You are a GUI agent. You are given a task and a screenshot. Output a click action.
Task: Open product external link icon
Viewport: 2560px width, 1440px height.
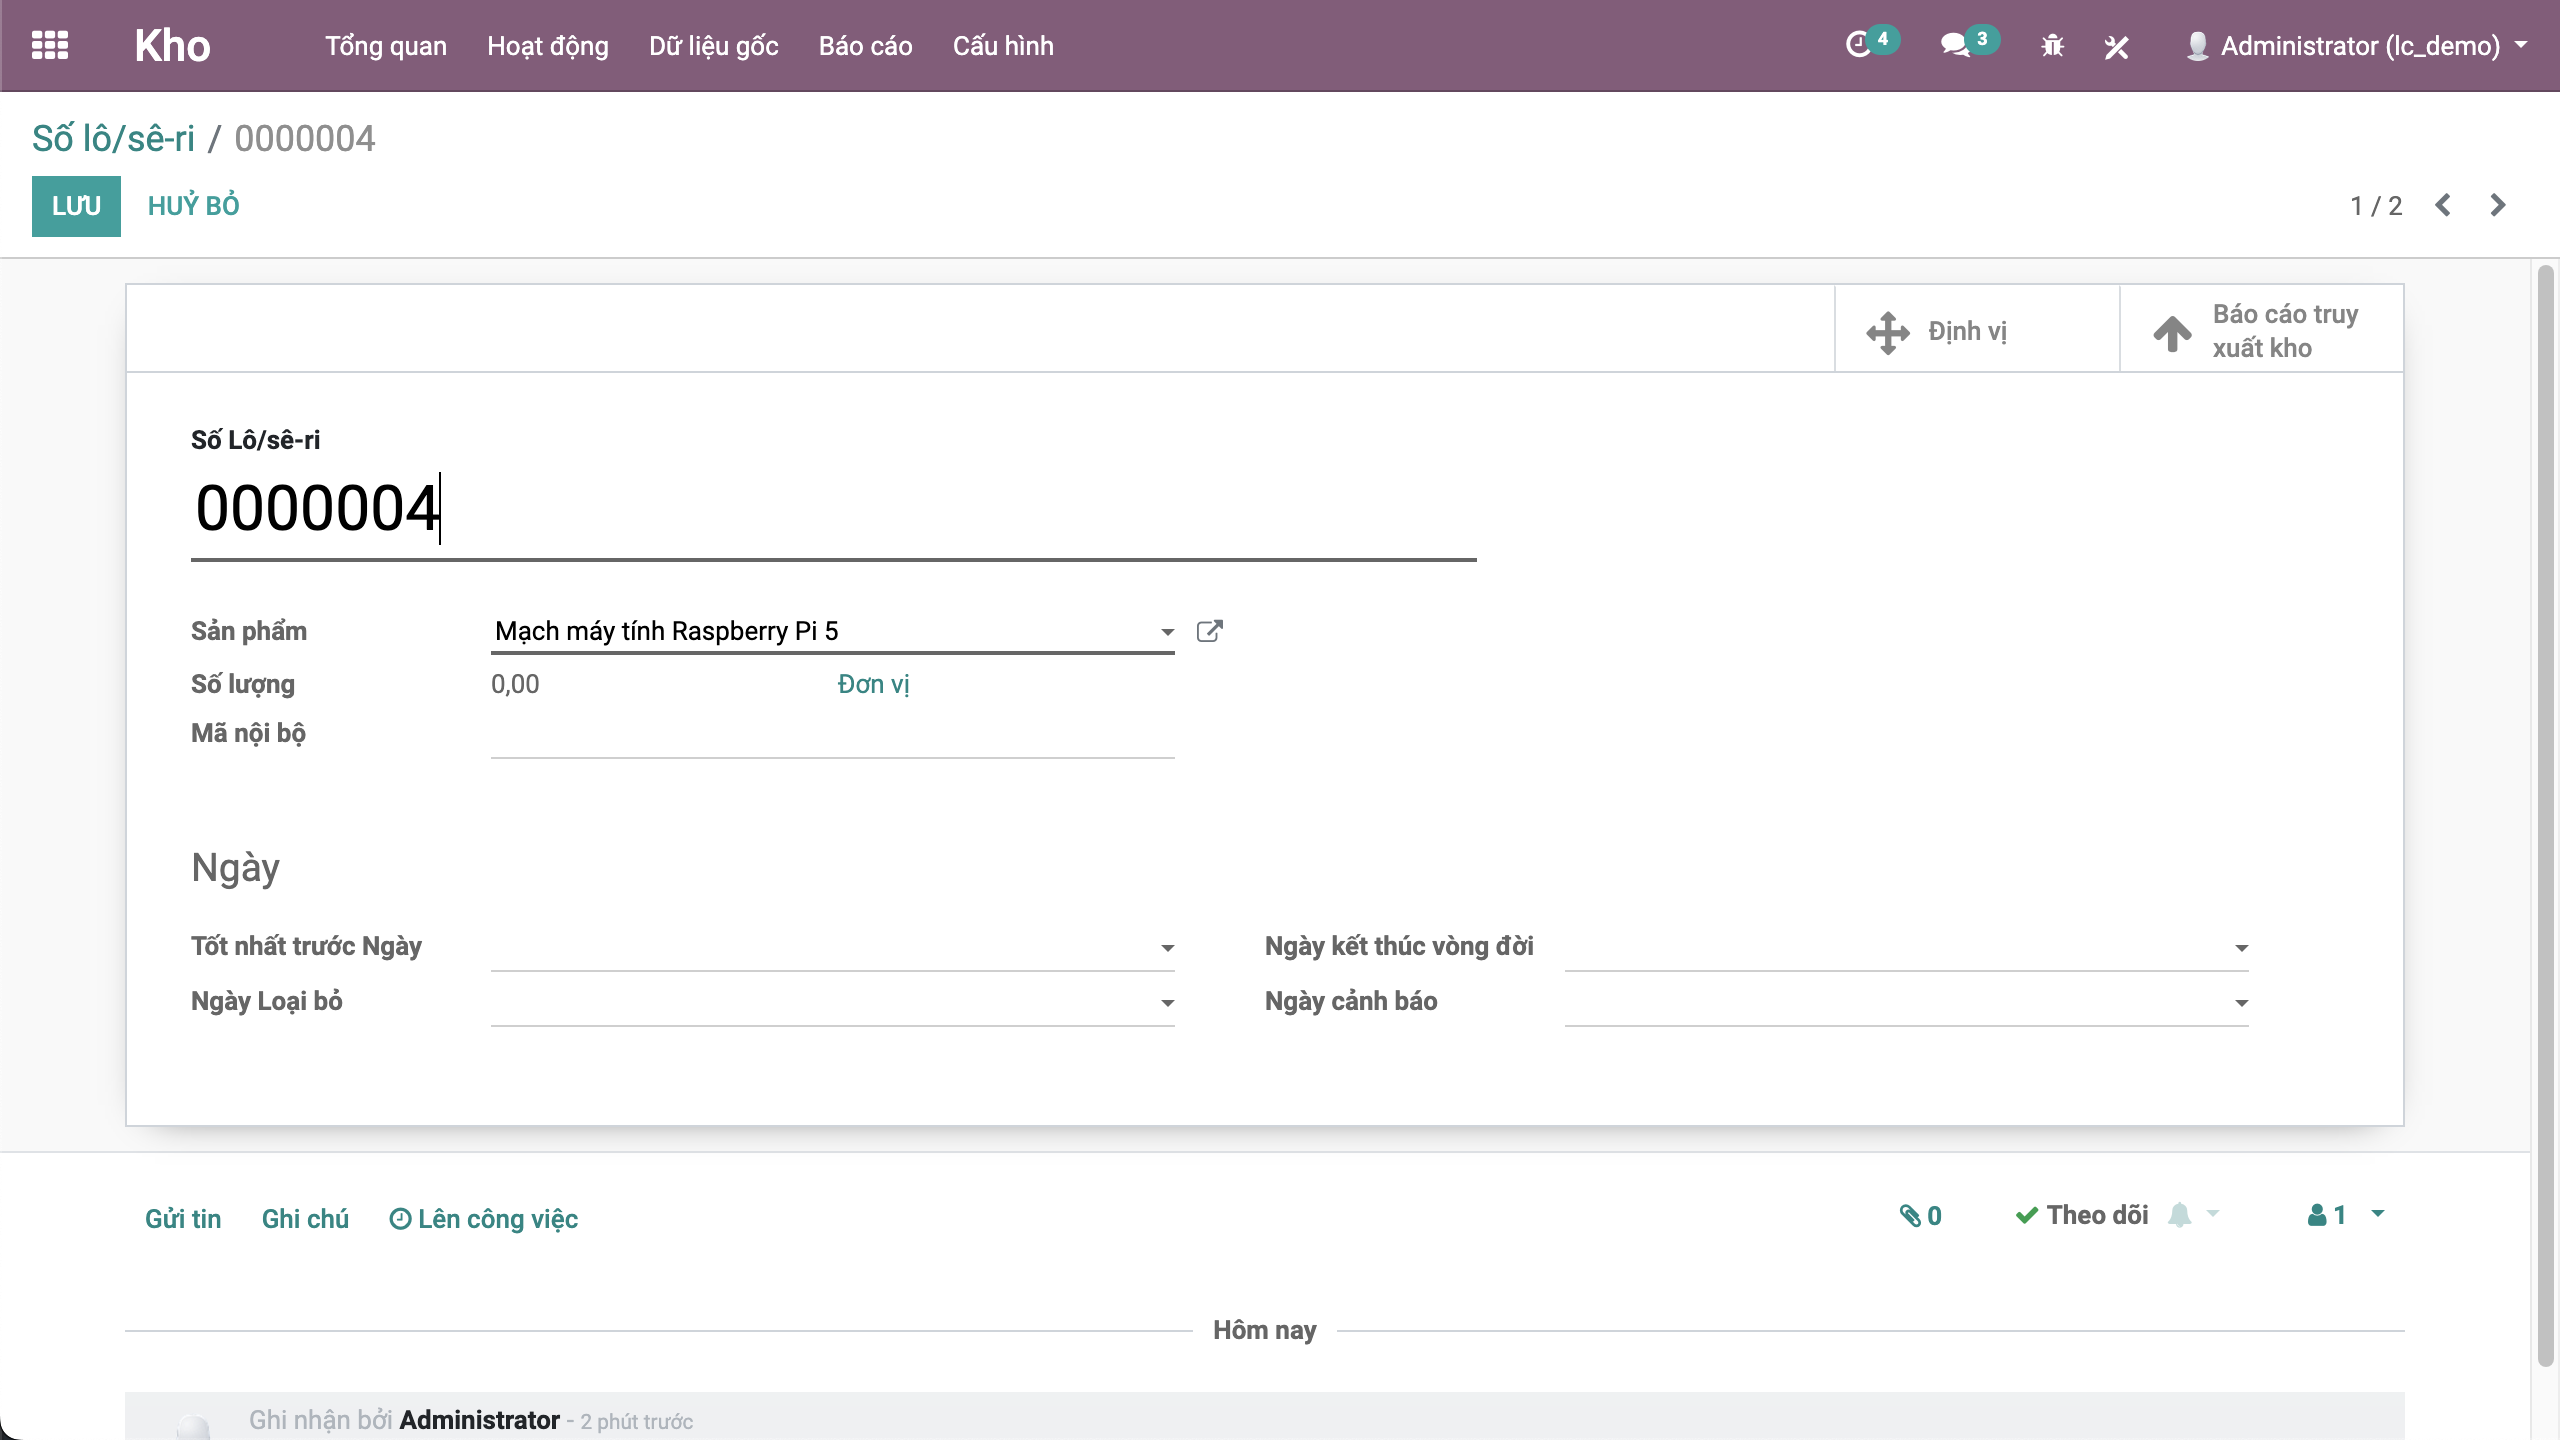pos(1209,631)
